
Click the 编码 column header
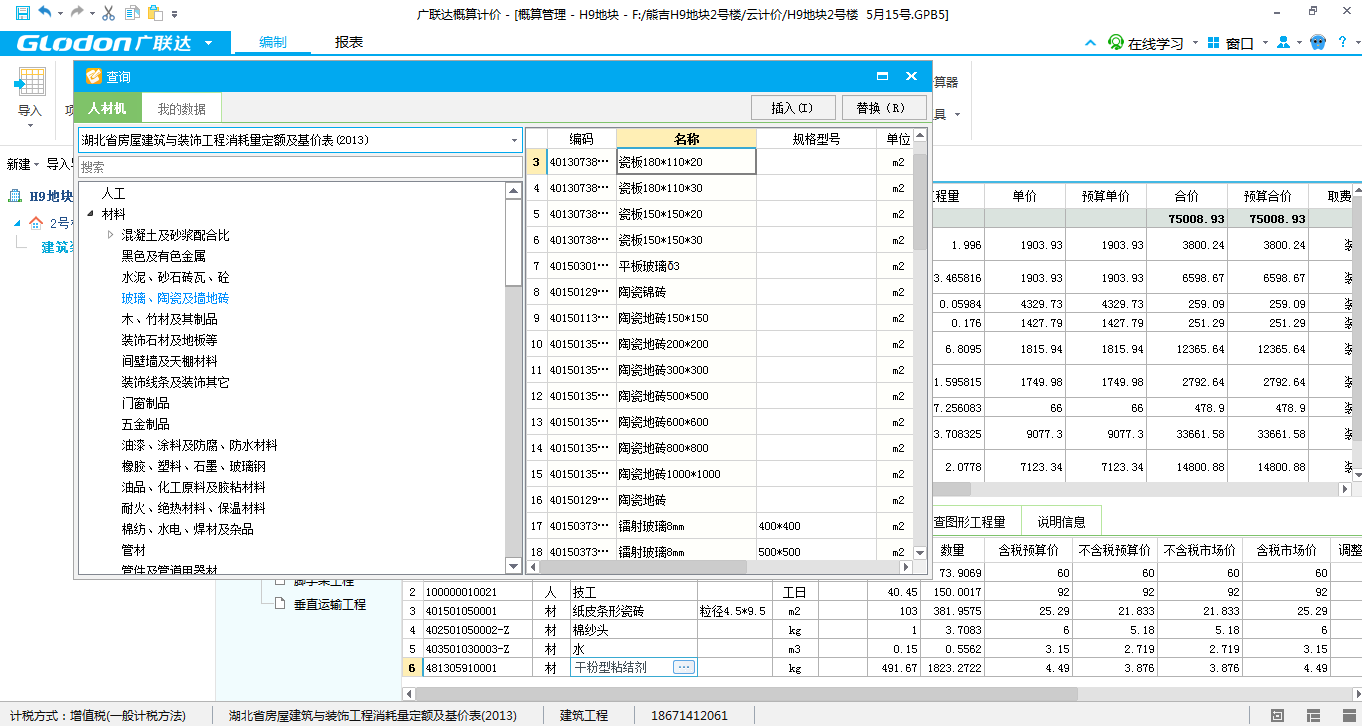[x=581, y=139]
